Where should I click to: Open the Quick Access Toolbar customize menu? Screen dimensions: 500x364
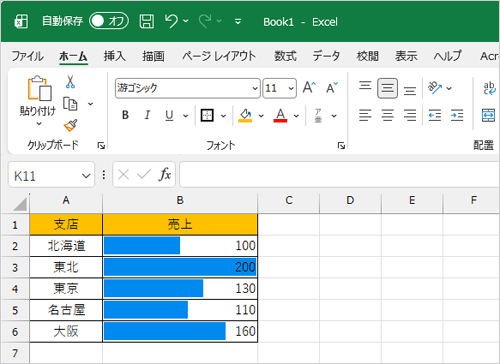click(238, 22)
